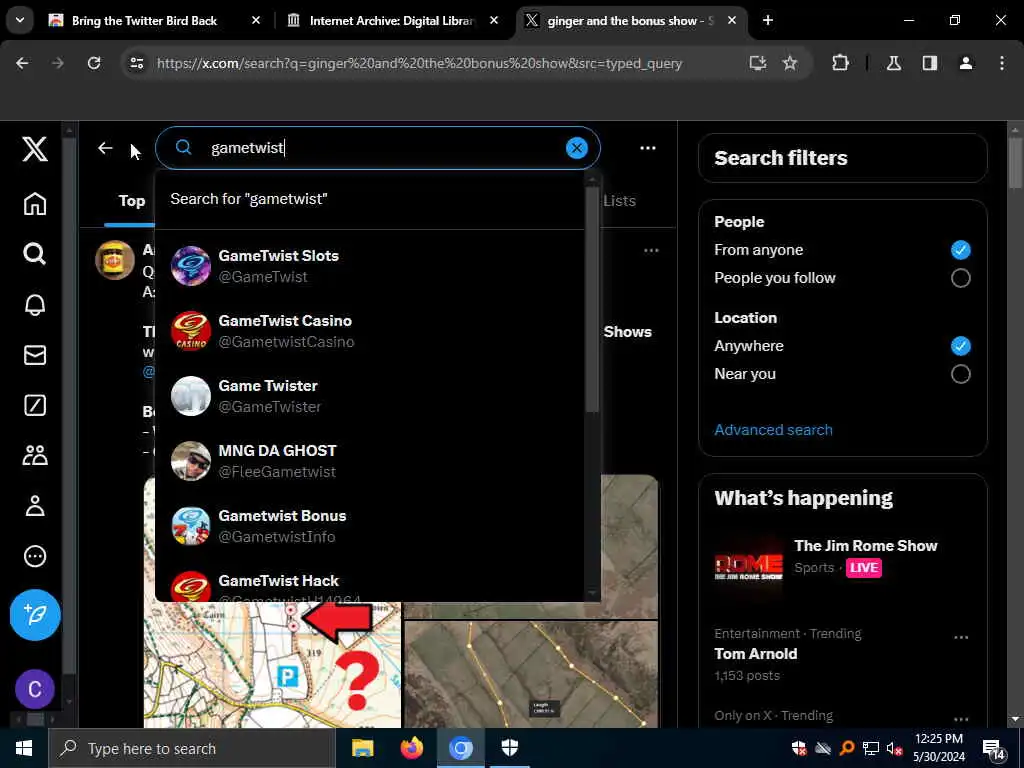
Task: Select Game Twister account suggestion
Action: click(x=370, y=396)
